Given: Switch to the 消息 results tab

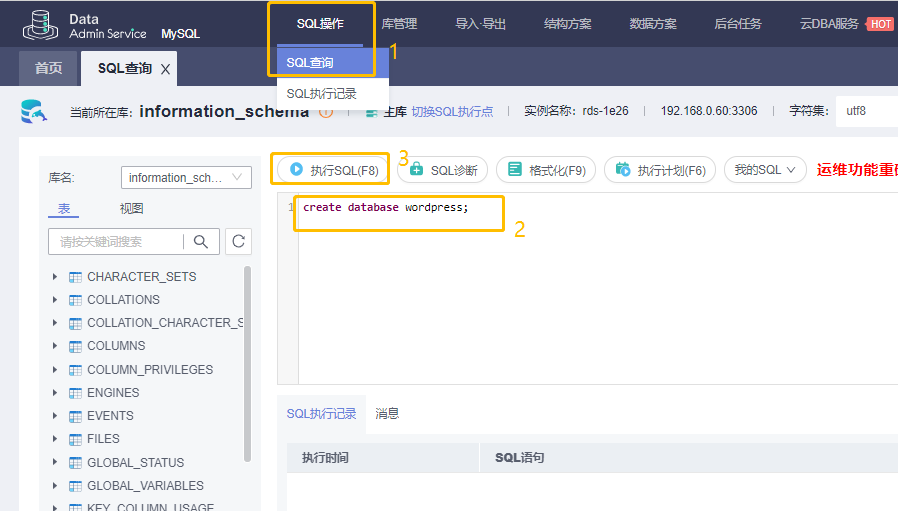Looking at the screenshot, I should (387, 414).
